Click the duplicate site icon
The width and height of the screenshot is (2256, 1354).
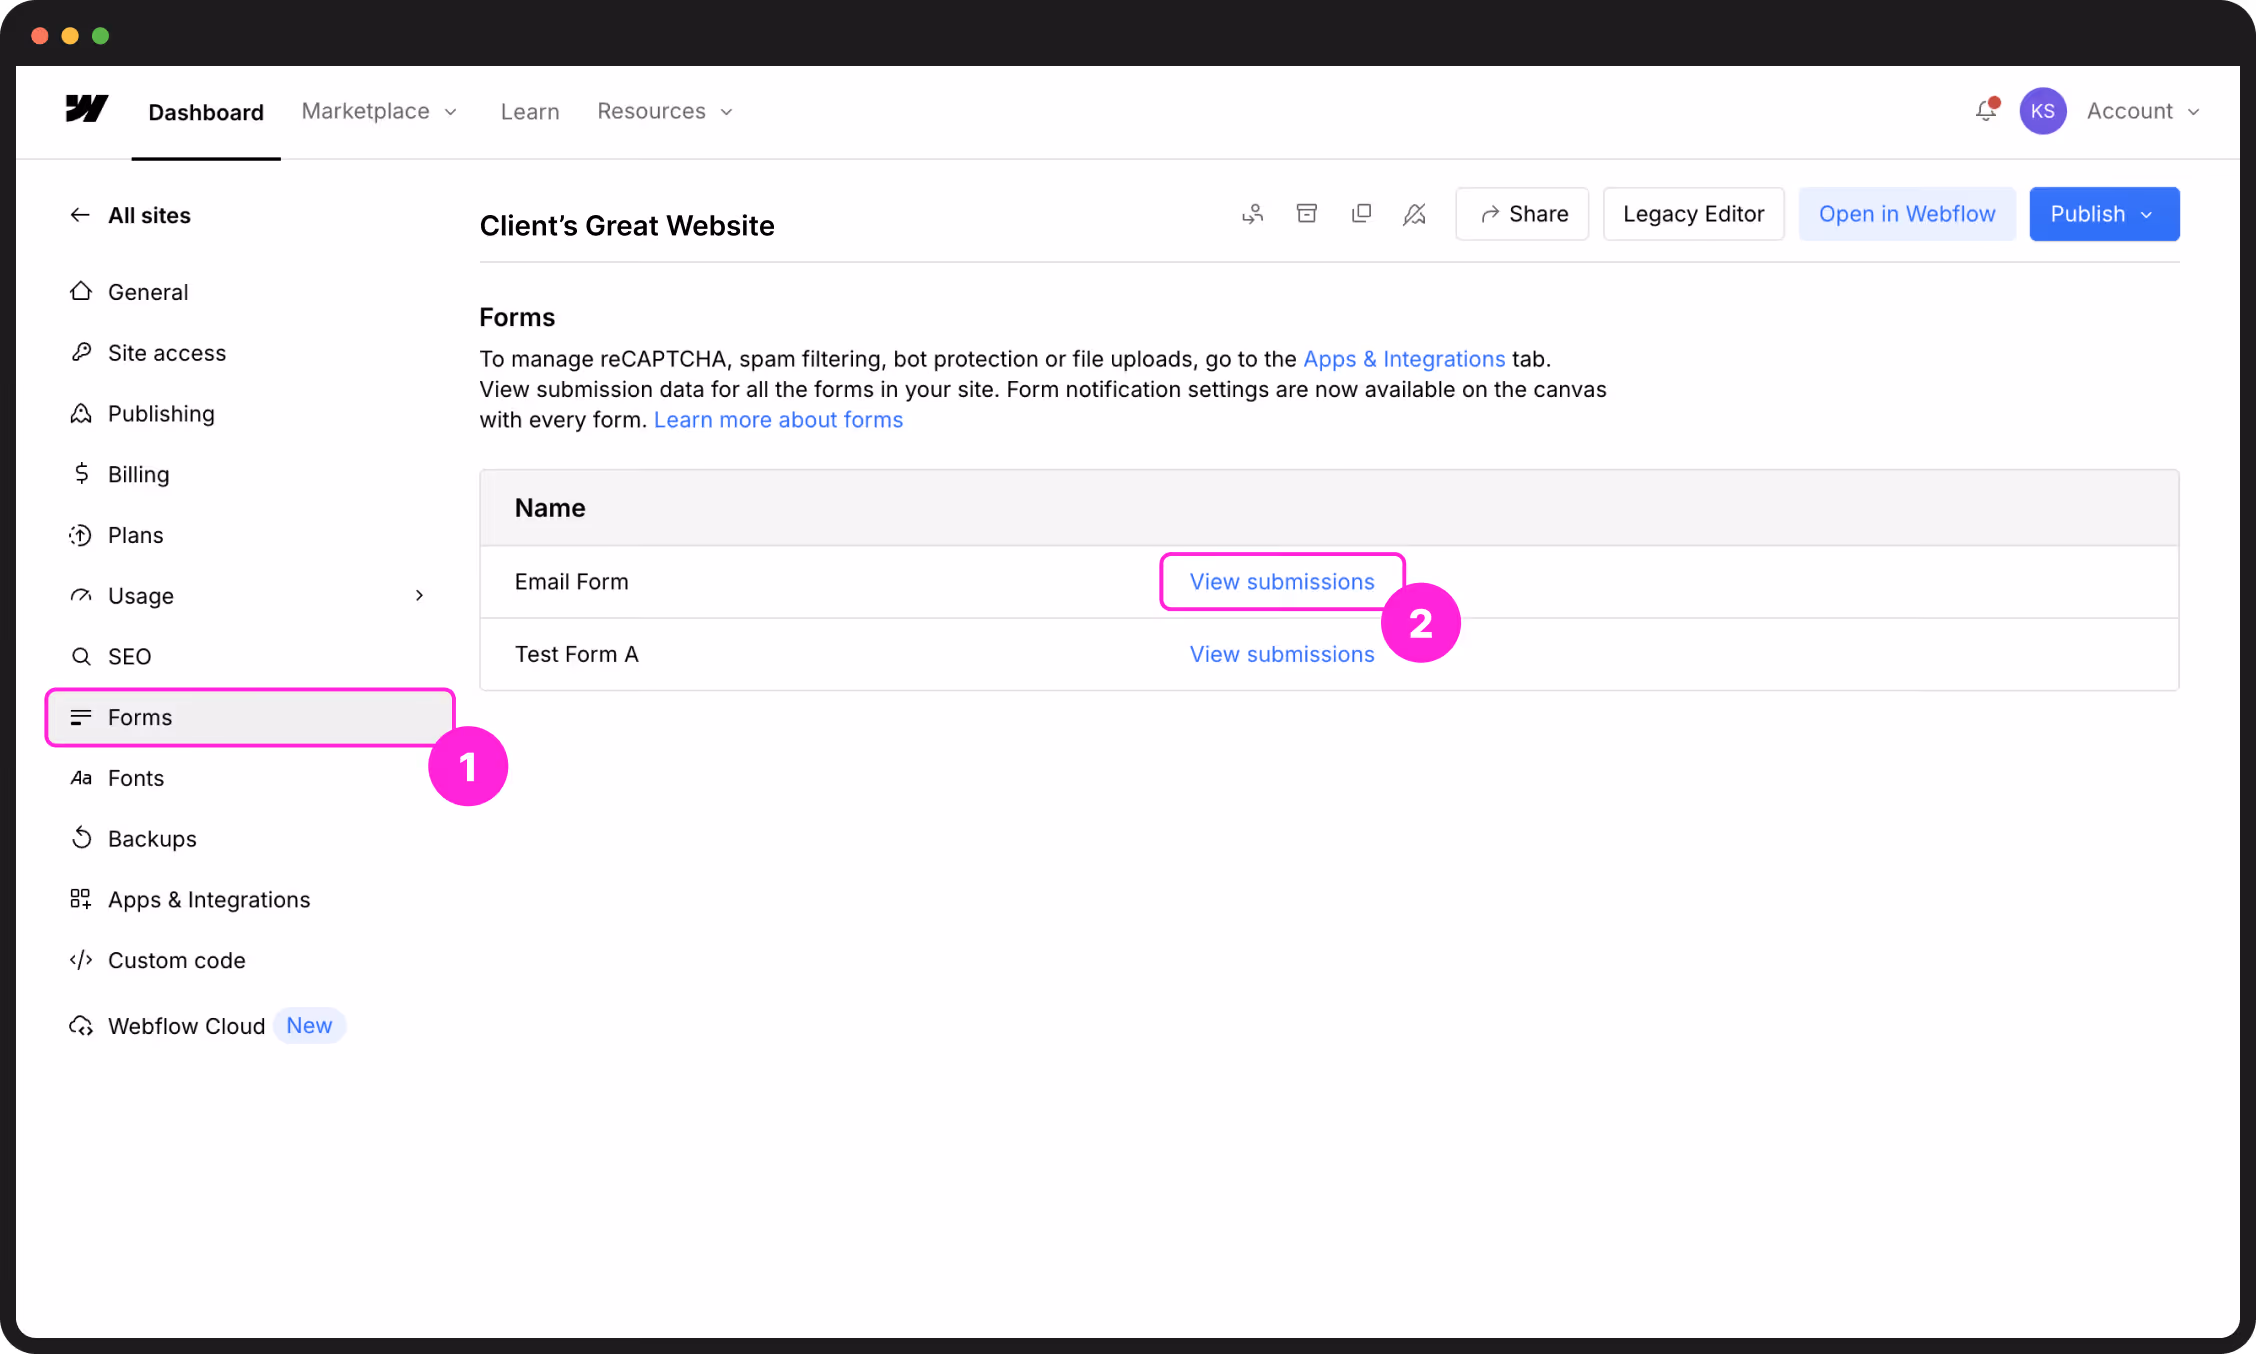tap(1361, 213)
